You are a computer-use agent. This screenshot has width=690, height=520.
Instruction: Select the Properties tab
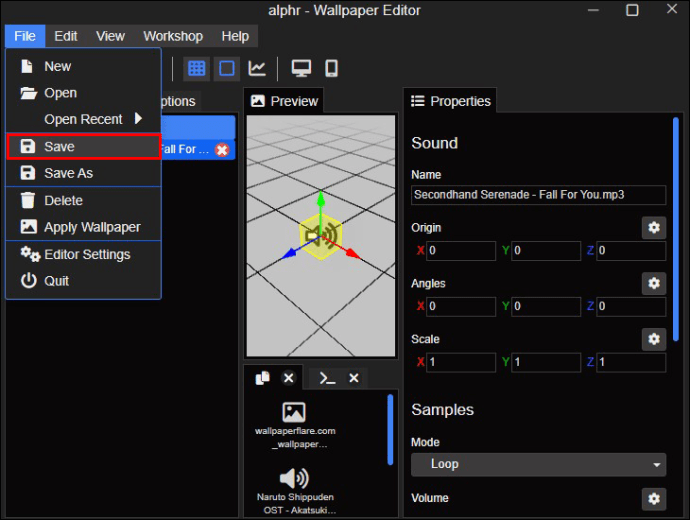(x=451, y=101)
